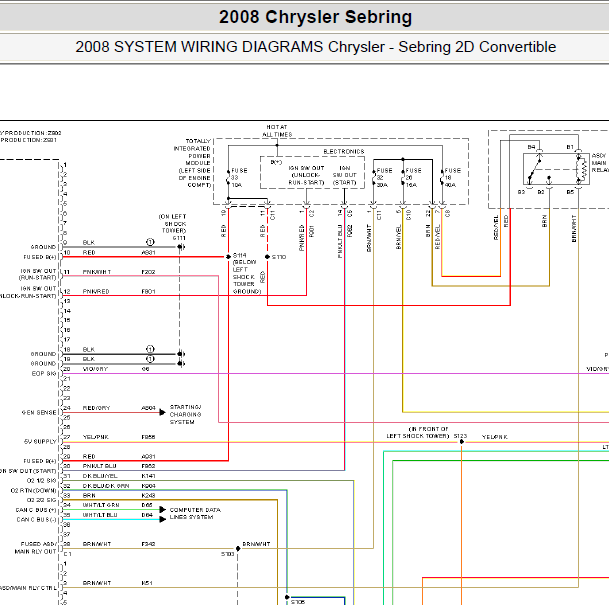The height and width of the screenshot is (605, 609).
Task: Click the S110 splice dot
Action: (267, 257)
